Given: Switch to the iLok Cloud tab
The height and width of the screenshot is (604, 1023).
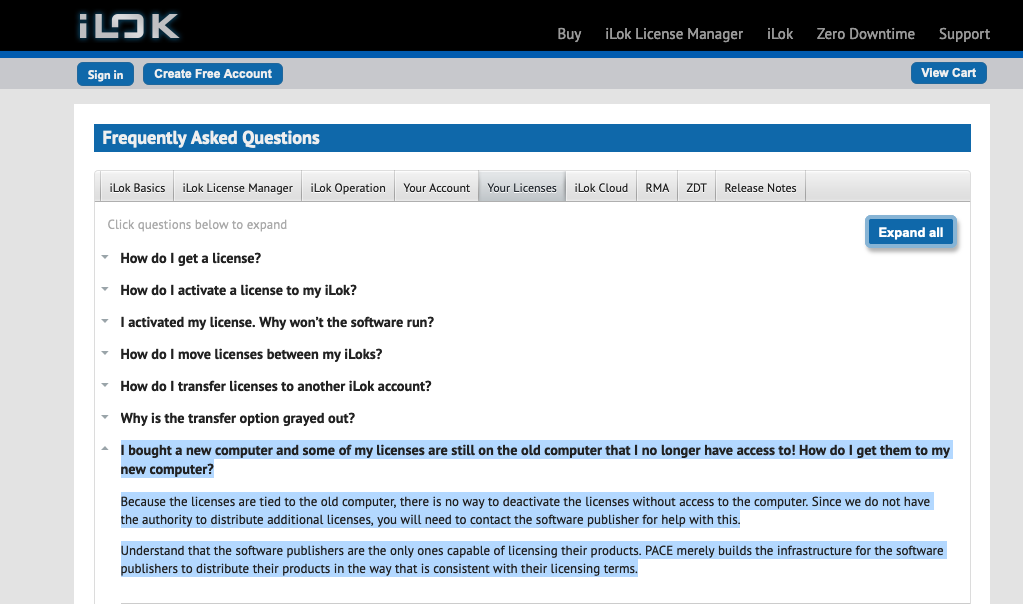Looking at the screenshot, I should pos(601,188).
